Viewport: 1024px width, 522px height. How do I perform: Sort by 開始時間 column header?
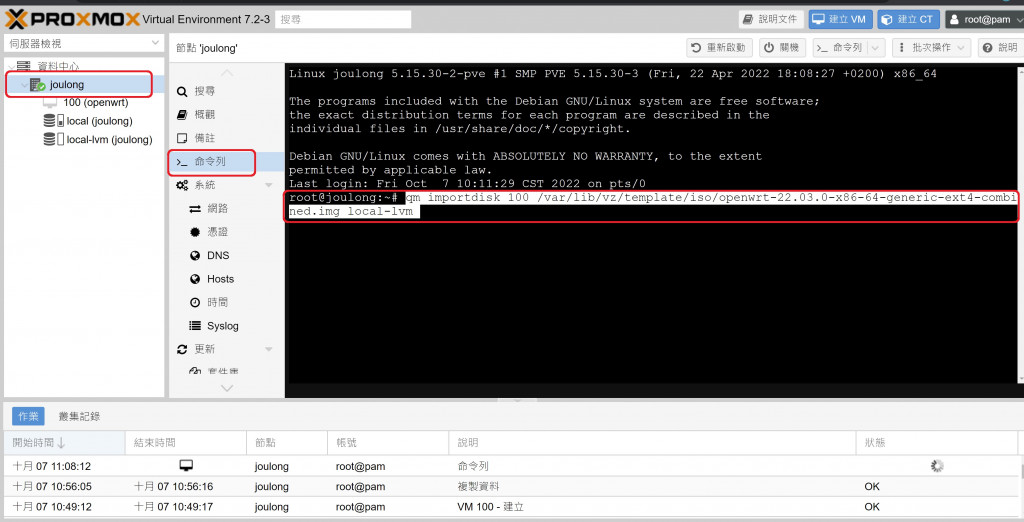(64, 442)
